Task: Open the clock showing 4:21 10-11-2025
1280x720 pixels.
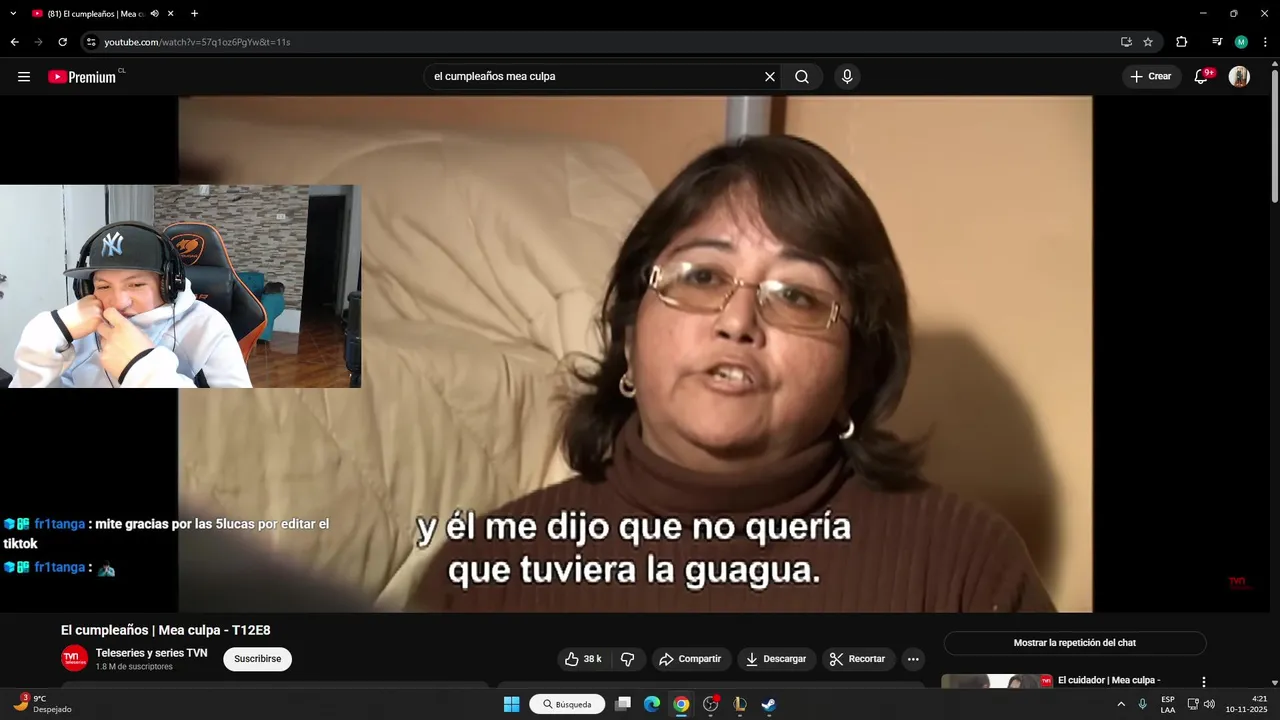Action: point(1248,704)
